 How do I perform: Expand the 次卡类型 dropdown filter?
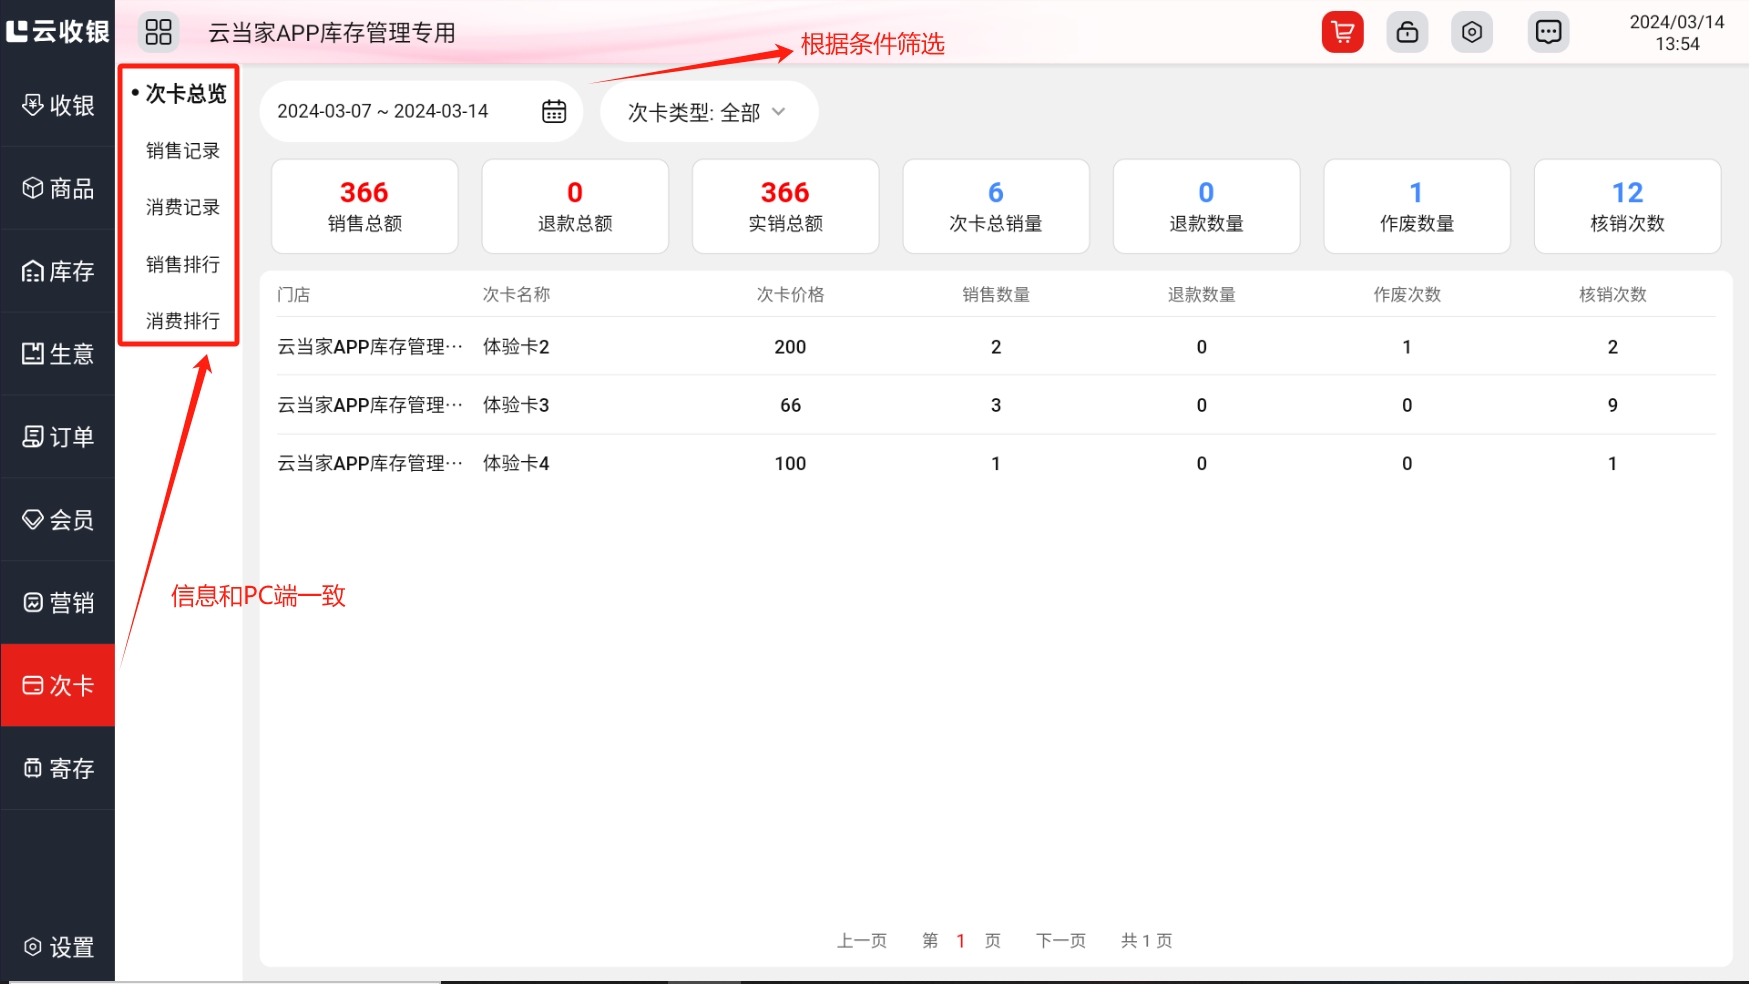click(x=708, y=112)
